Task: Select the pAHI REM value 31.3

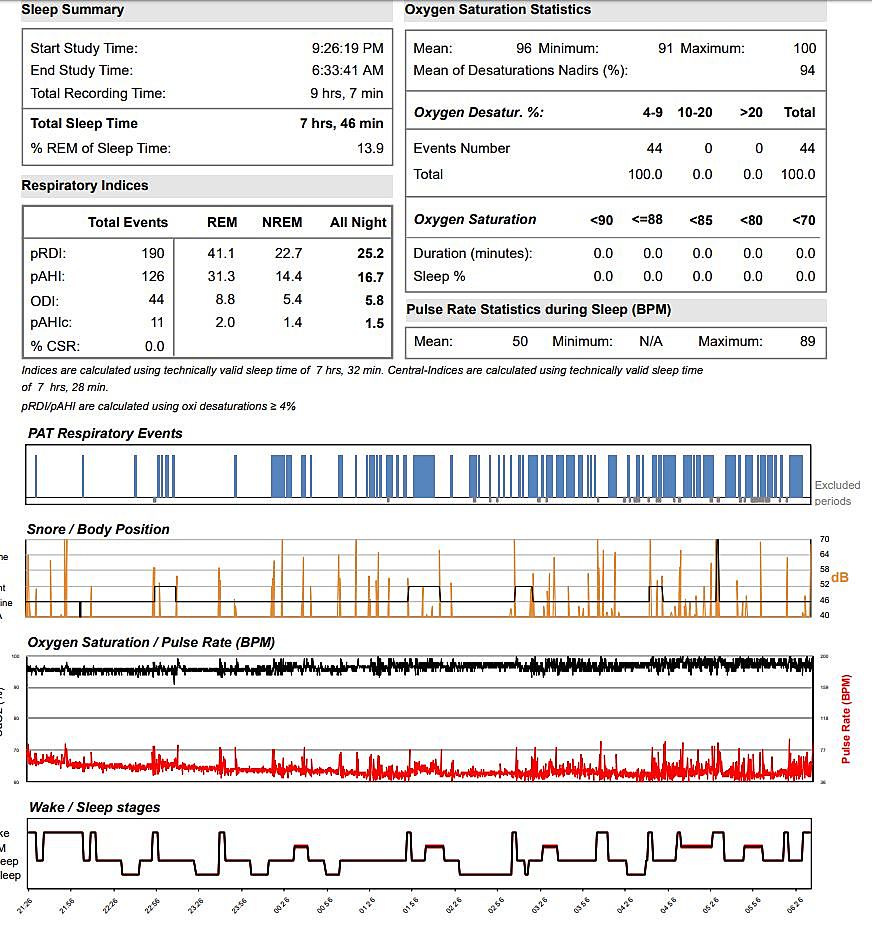Action: point(221,276)
